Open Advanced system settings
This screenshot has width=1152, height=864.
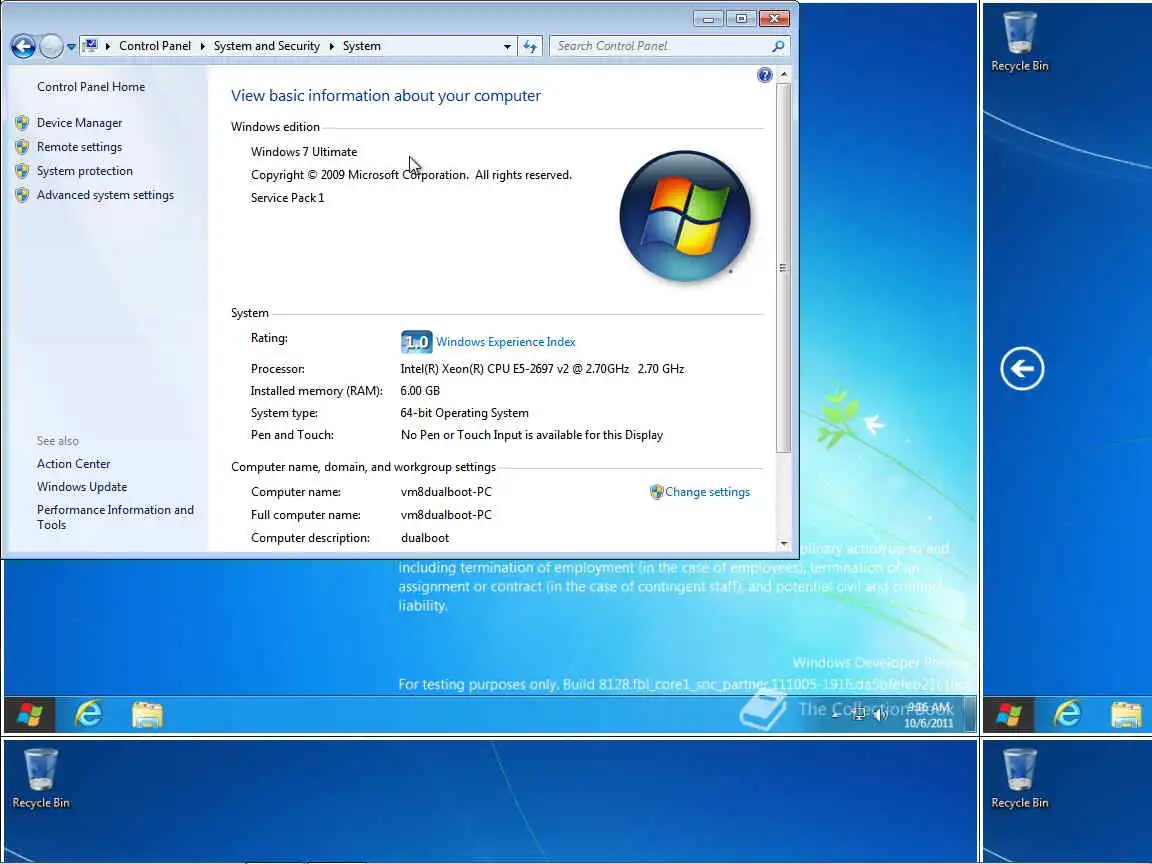coord(105,195)
